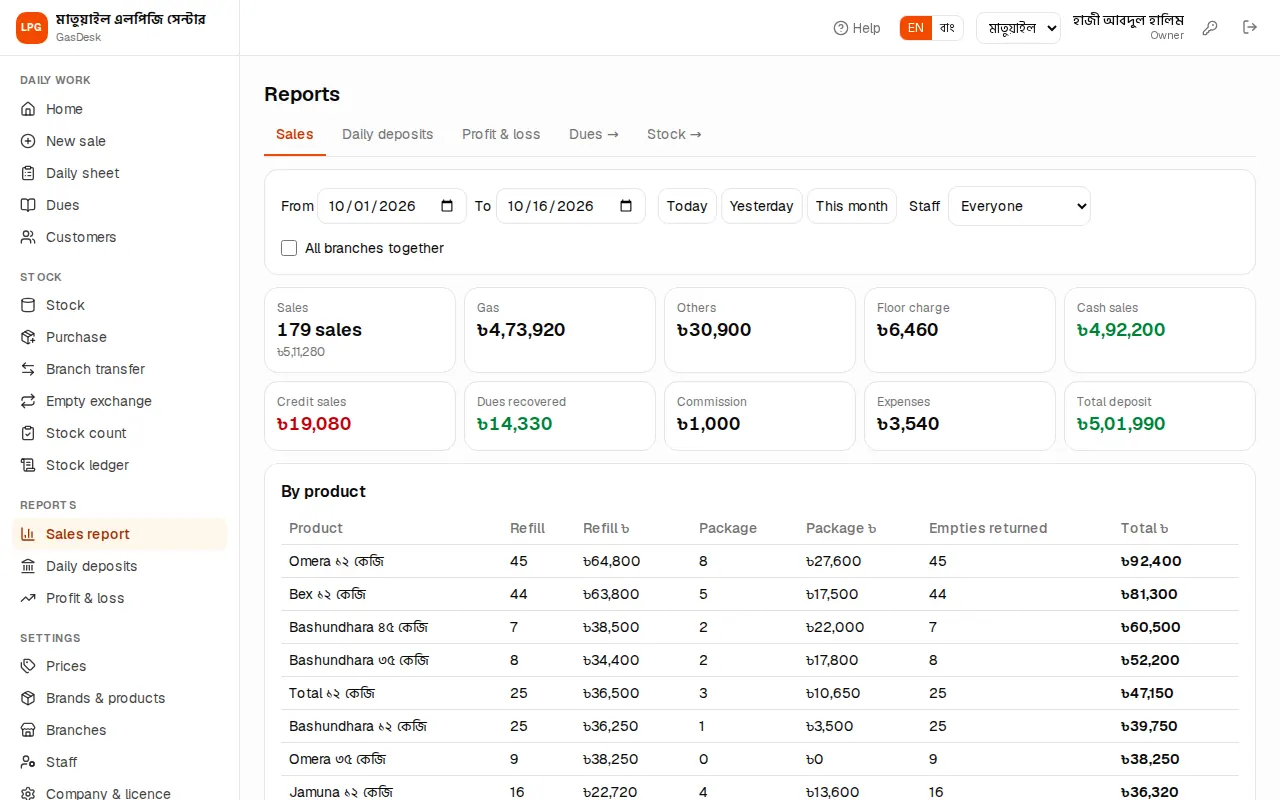Open the মাতুয়াইল branch dropdown

point(1018,28)
